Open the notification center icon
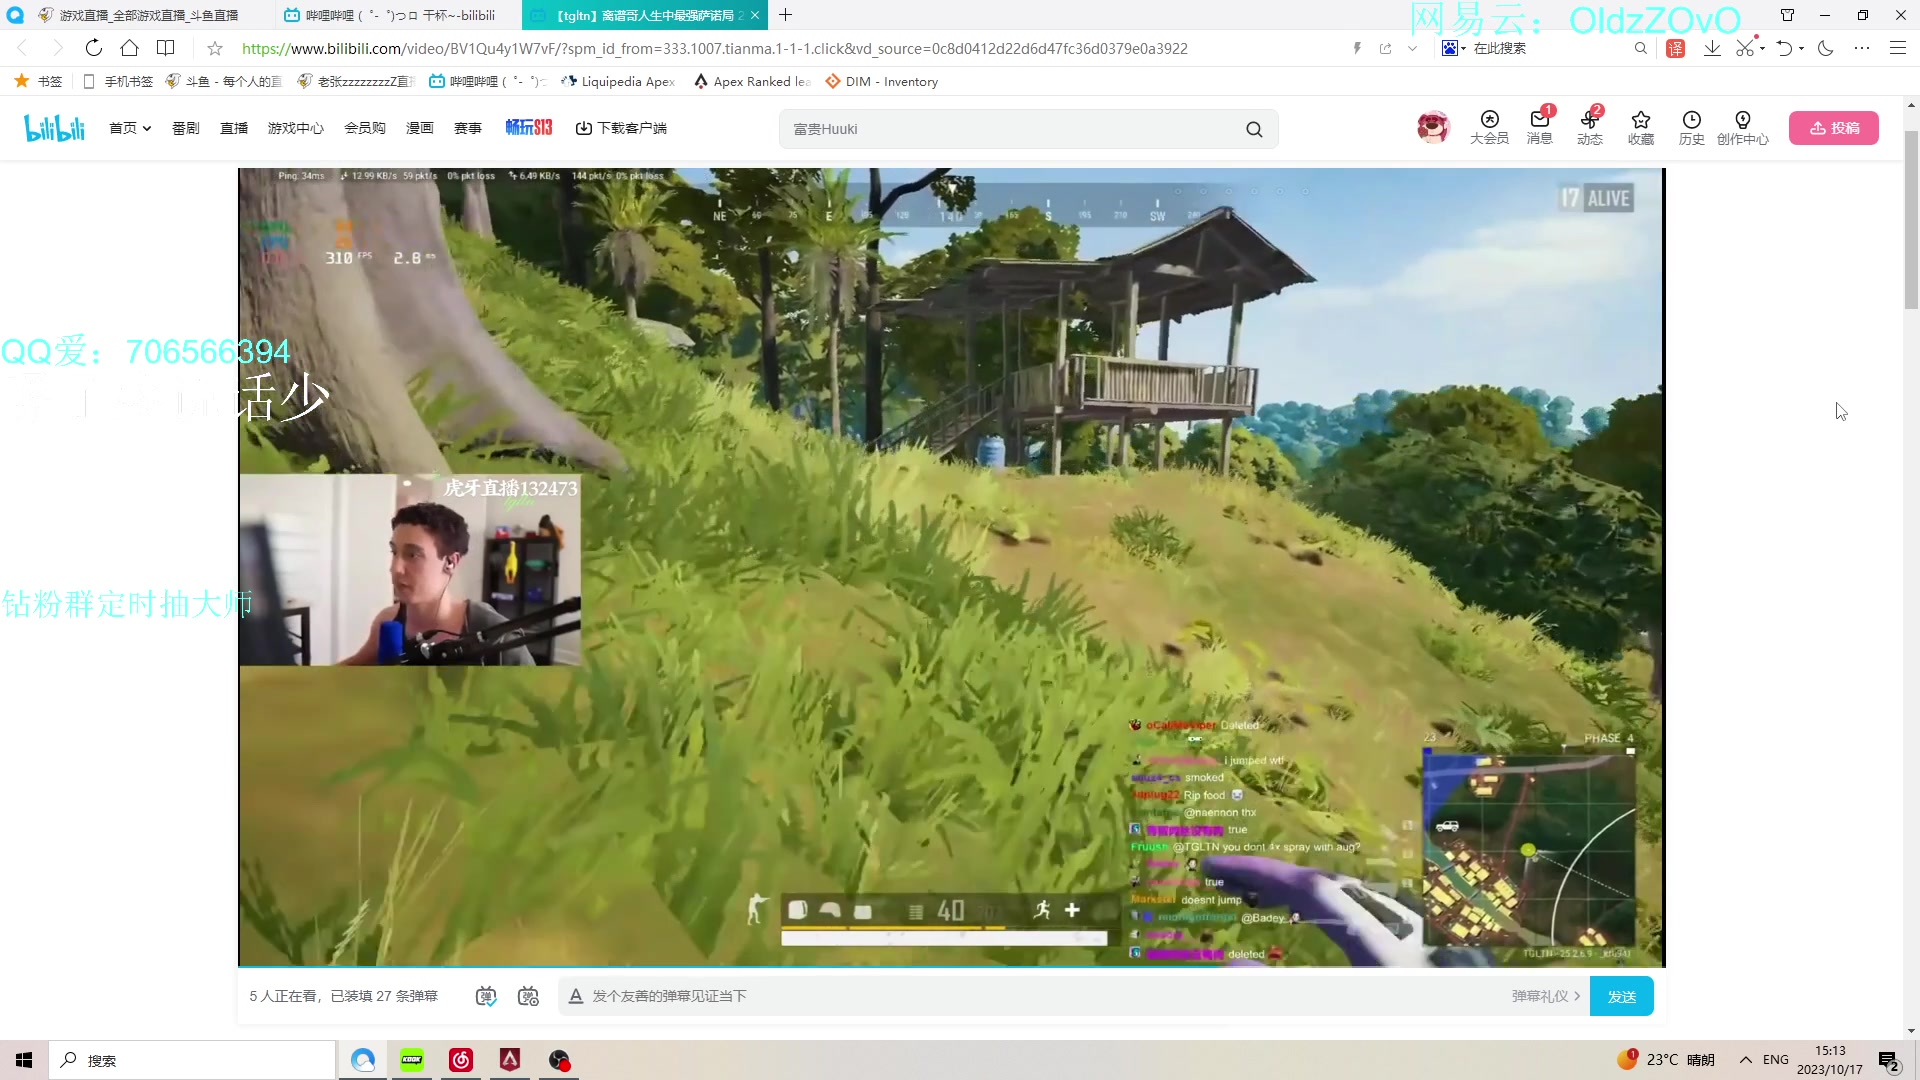1920x1080 pixels. (x=1889, y=1061)
